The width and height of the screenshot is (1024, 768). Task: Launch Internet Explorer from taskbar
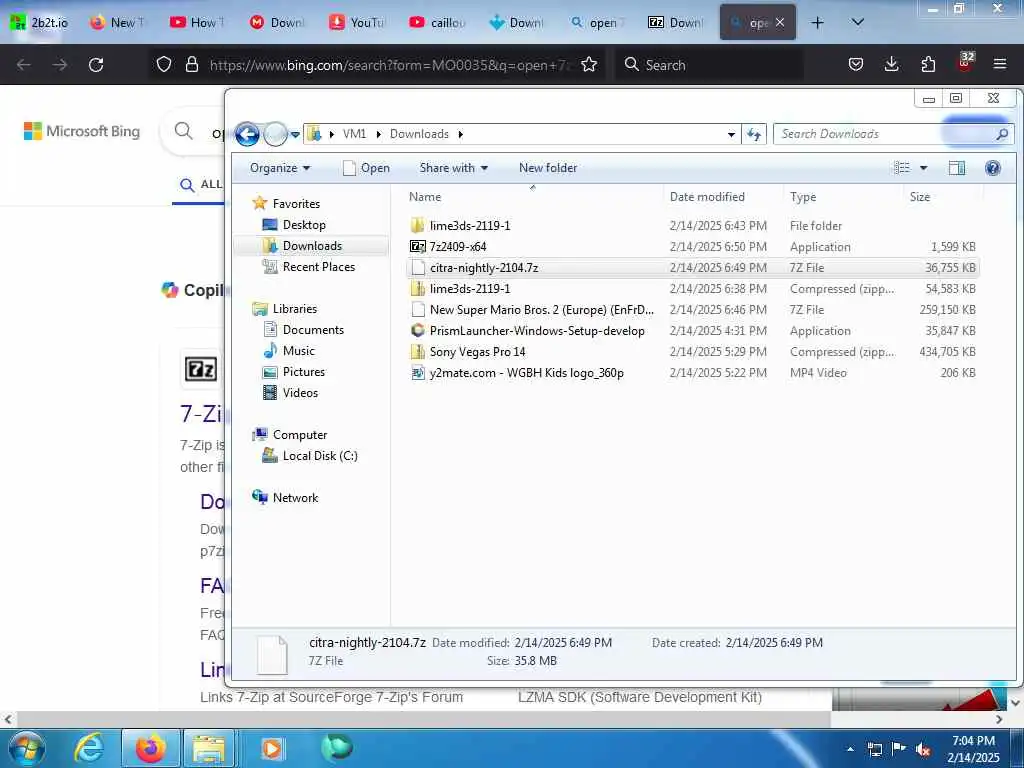[89, 748]
